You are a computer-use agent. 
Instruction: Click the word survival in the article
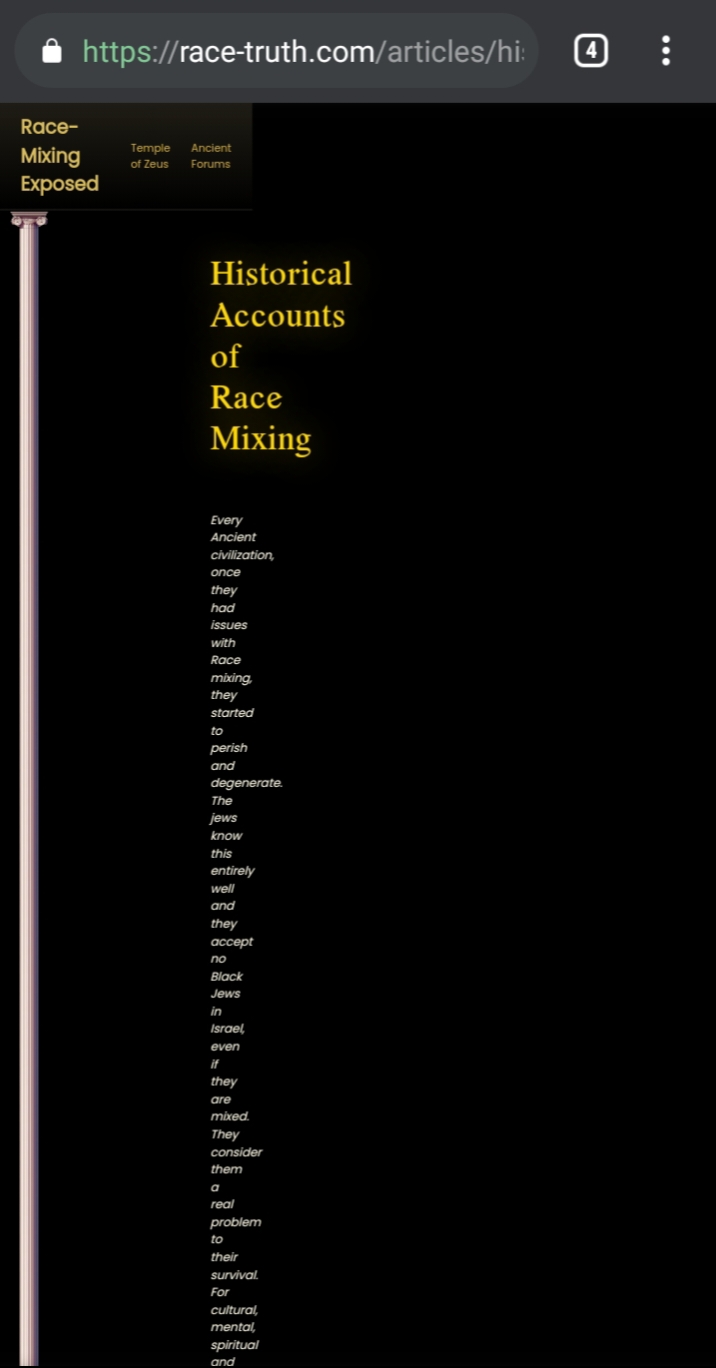pos(234,1274)
